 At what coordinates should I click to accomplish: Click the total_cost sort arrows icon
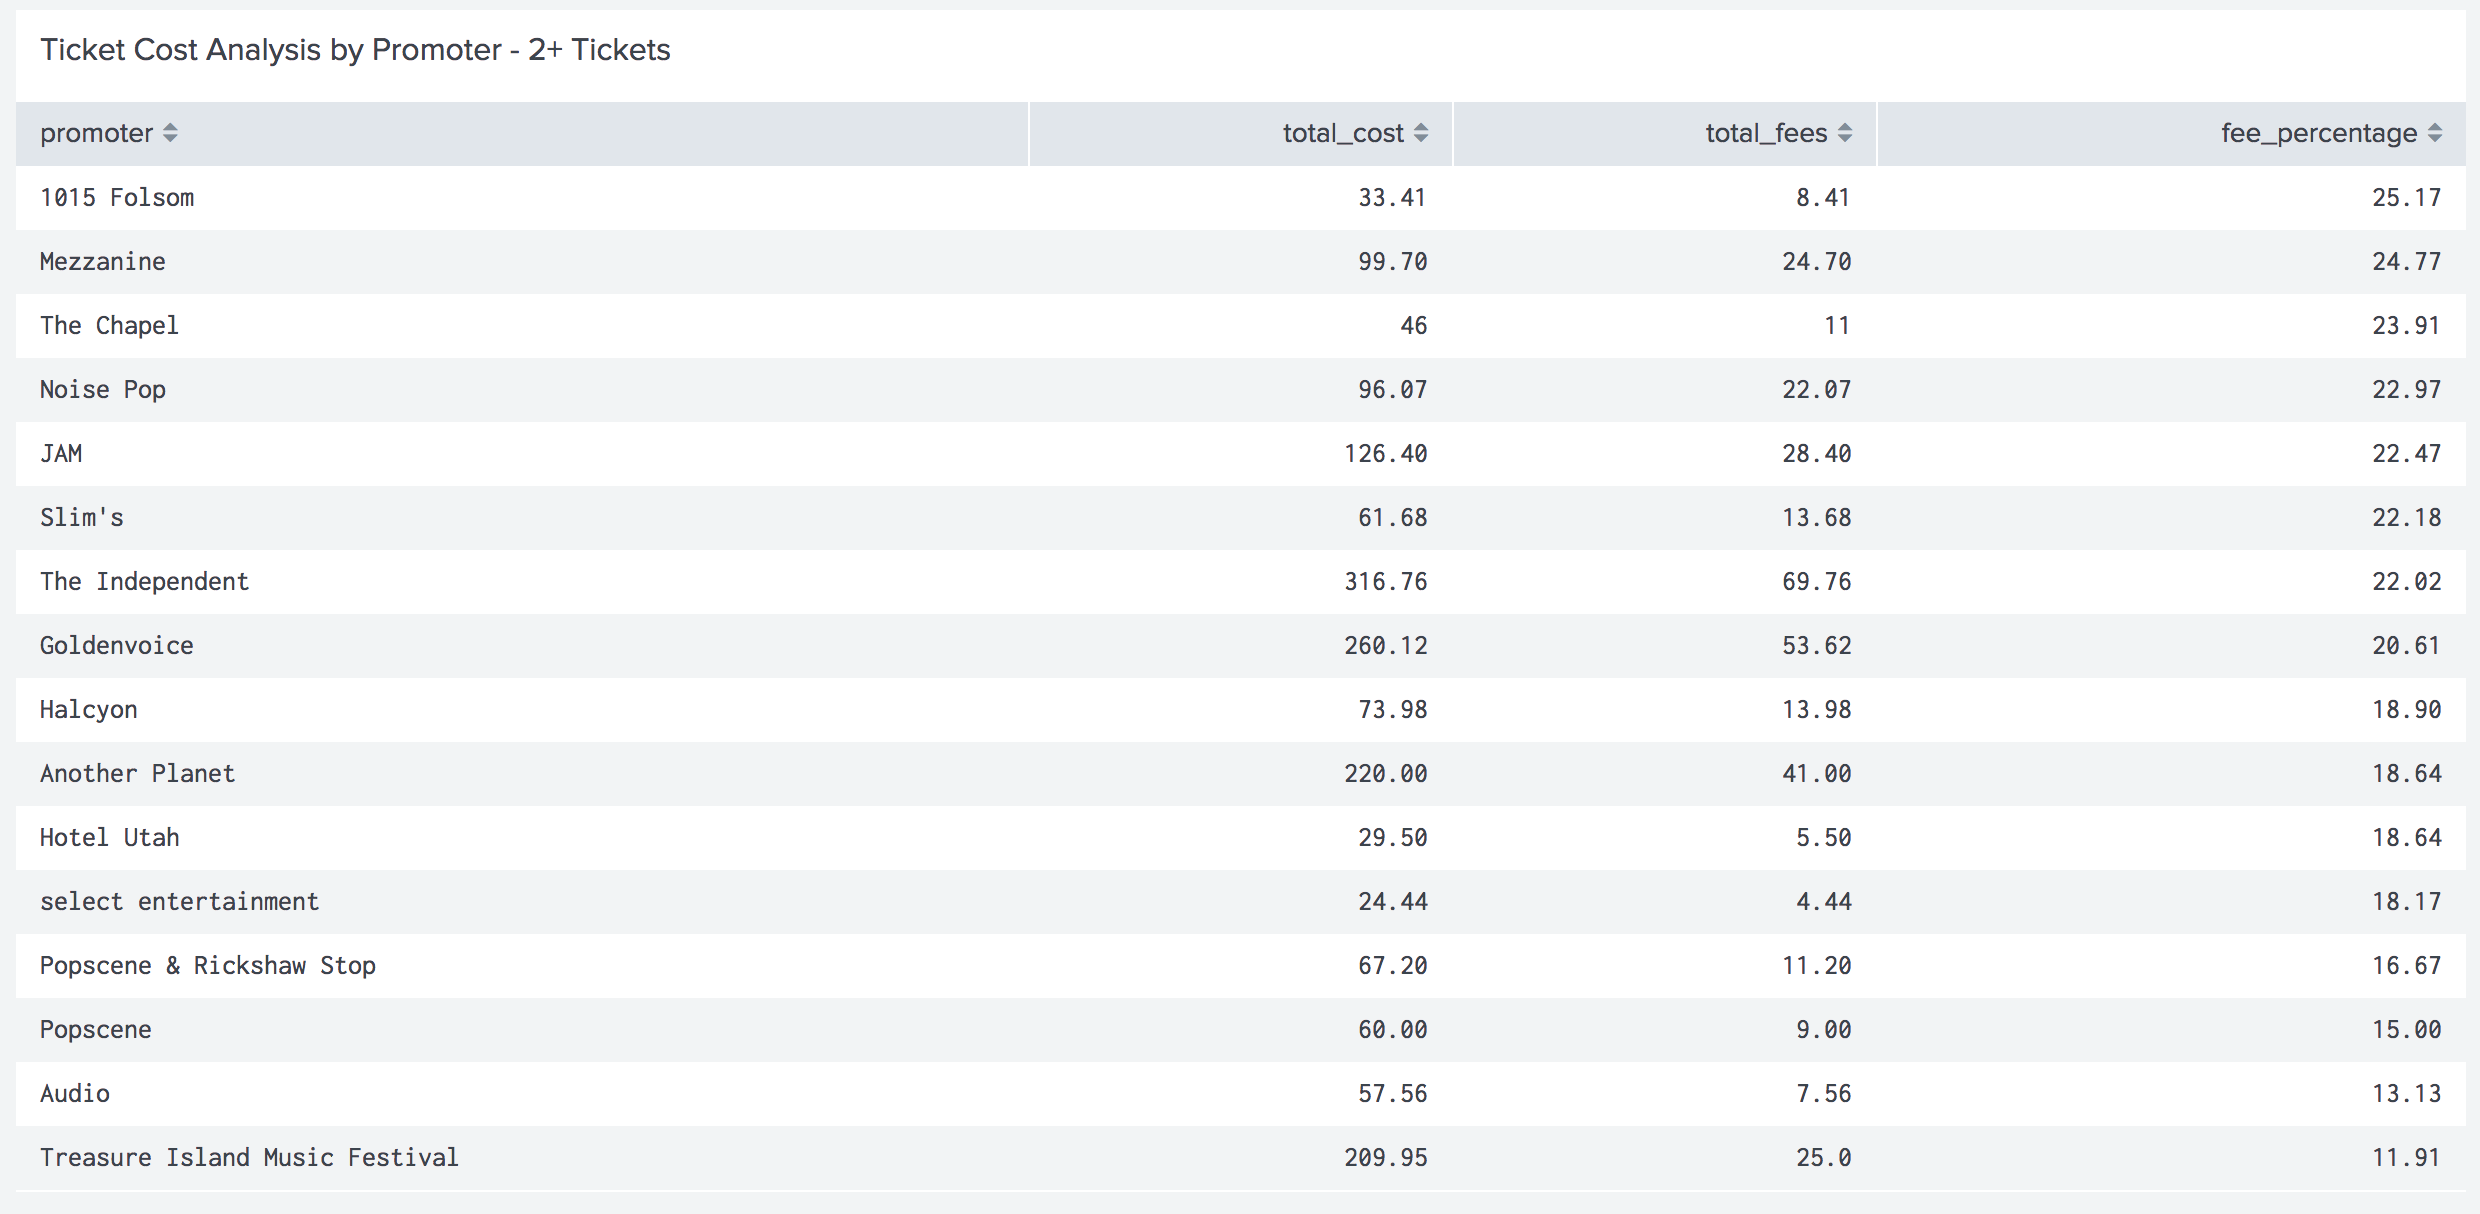pyautogui.click(x=1421, y=133)
